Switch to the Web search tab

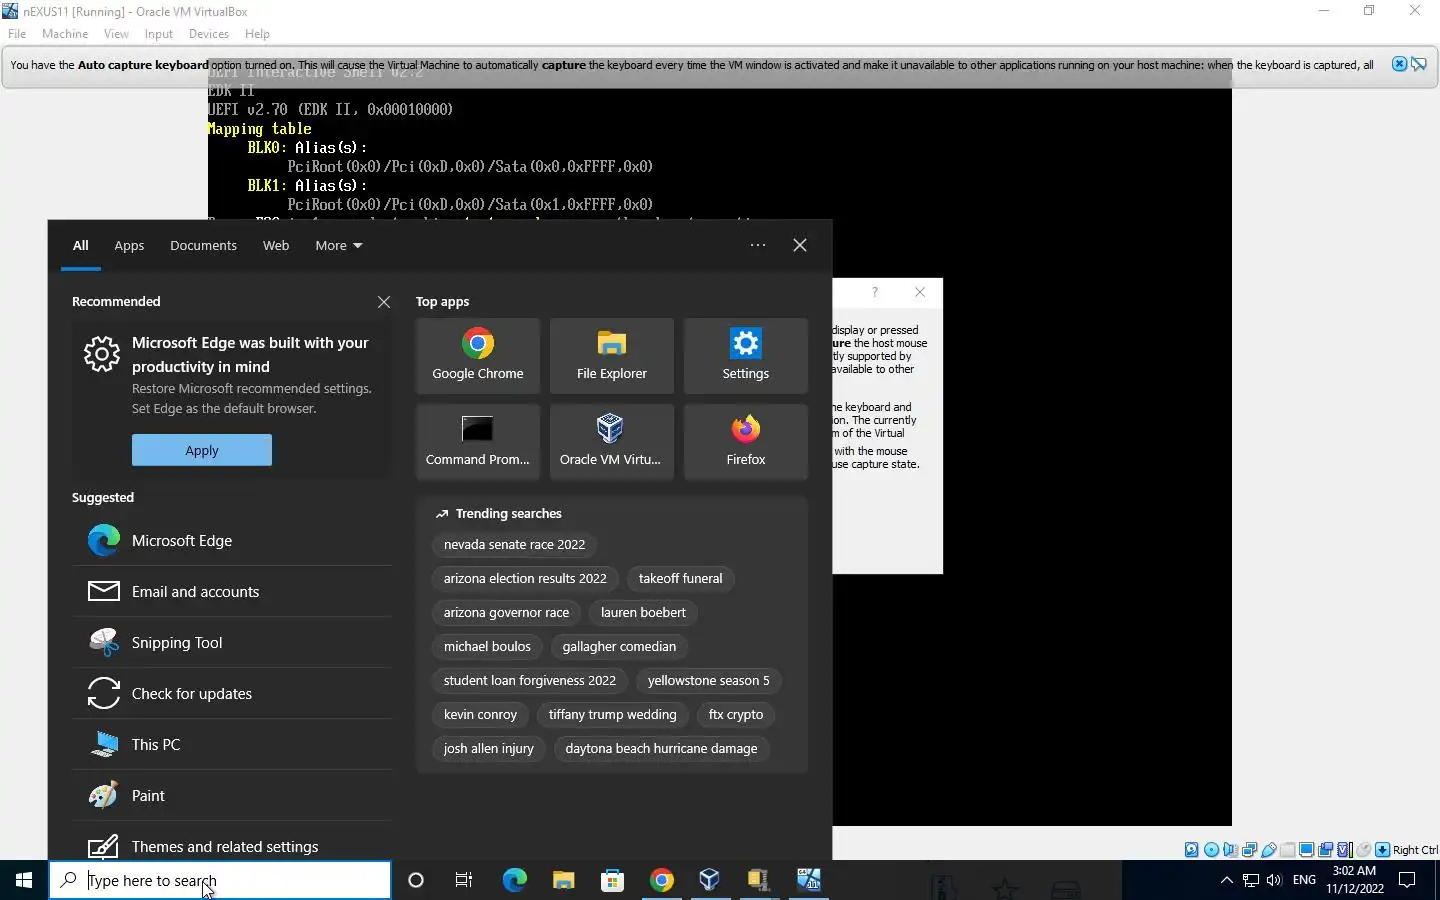click(276, 245)
